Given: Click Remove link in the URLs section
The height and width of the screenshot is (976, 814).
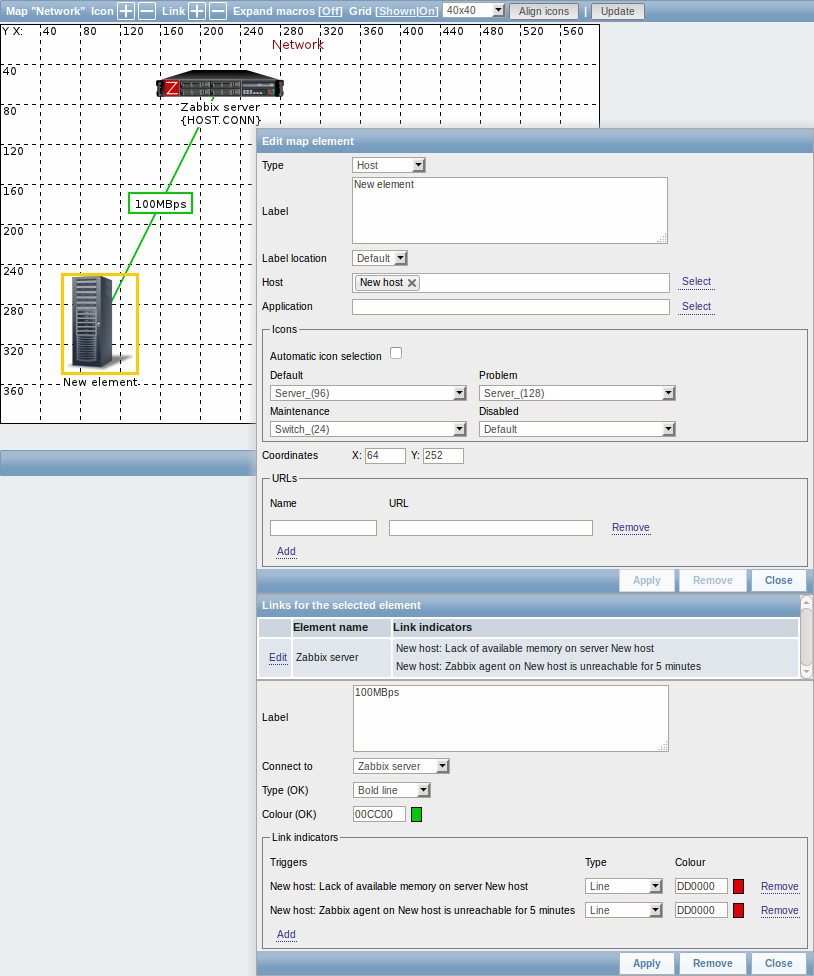Looking at the screenshot, I should (631, 527).
